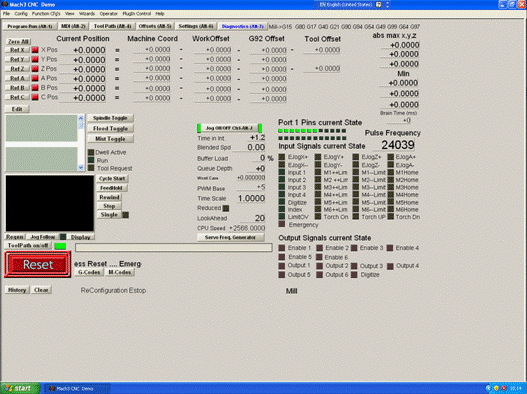Click the X Pos current position field
Viewport: 527px width, 394px height.
(83, 50)
